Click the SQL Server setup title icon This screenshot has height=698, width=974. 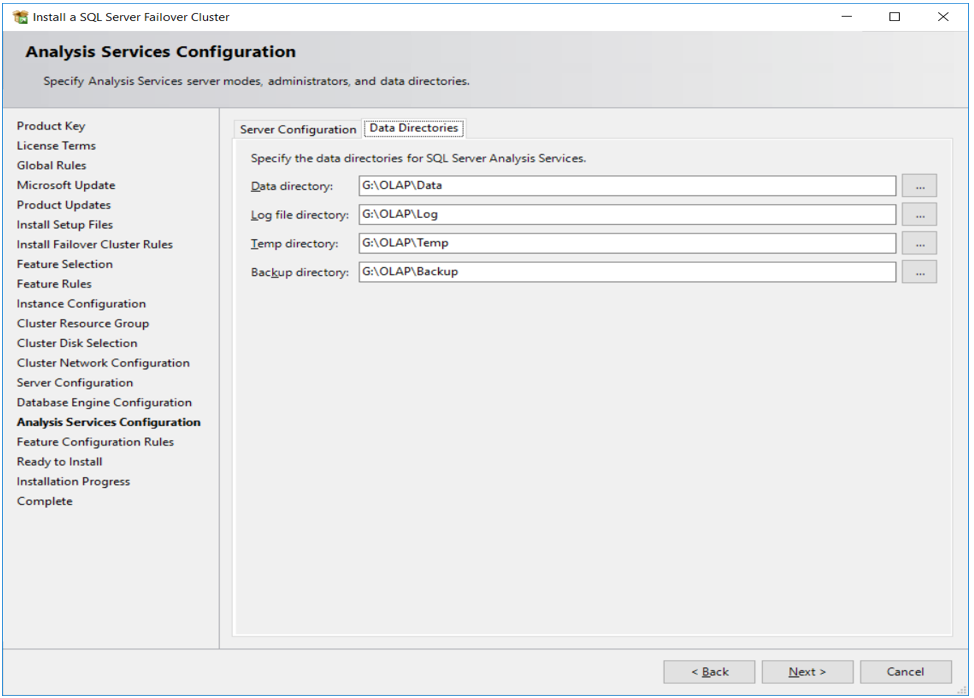(x=20, y=17)
